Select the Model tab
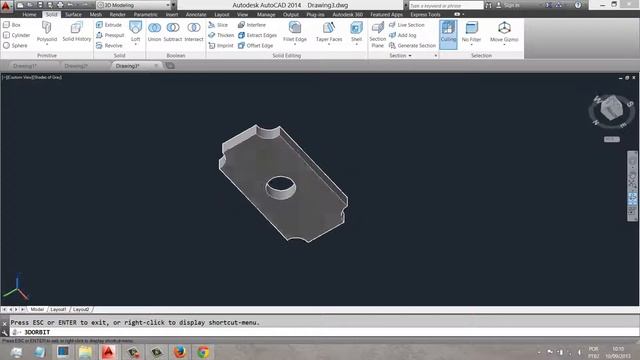 (37, 309)
